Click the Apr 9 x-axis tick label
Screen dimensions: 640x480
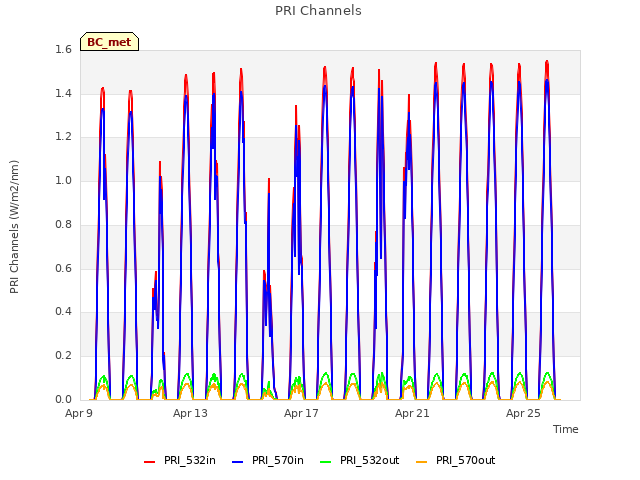[x=79, y=413]
